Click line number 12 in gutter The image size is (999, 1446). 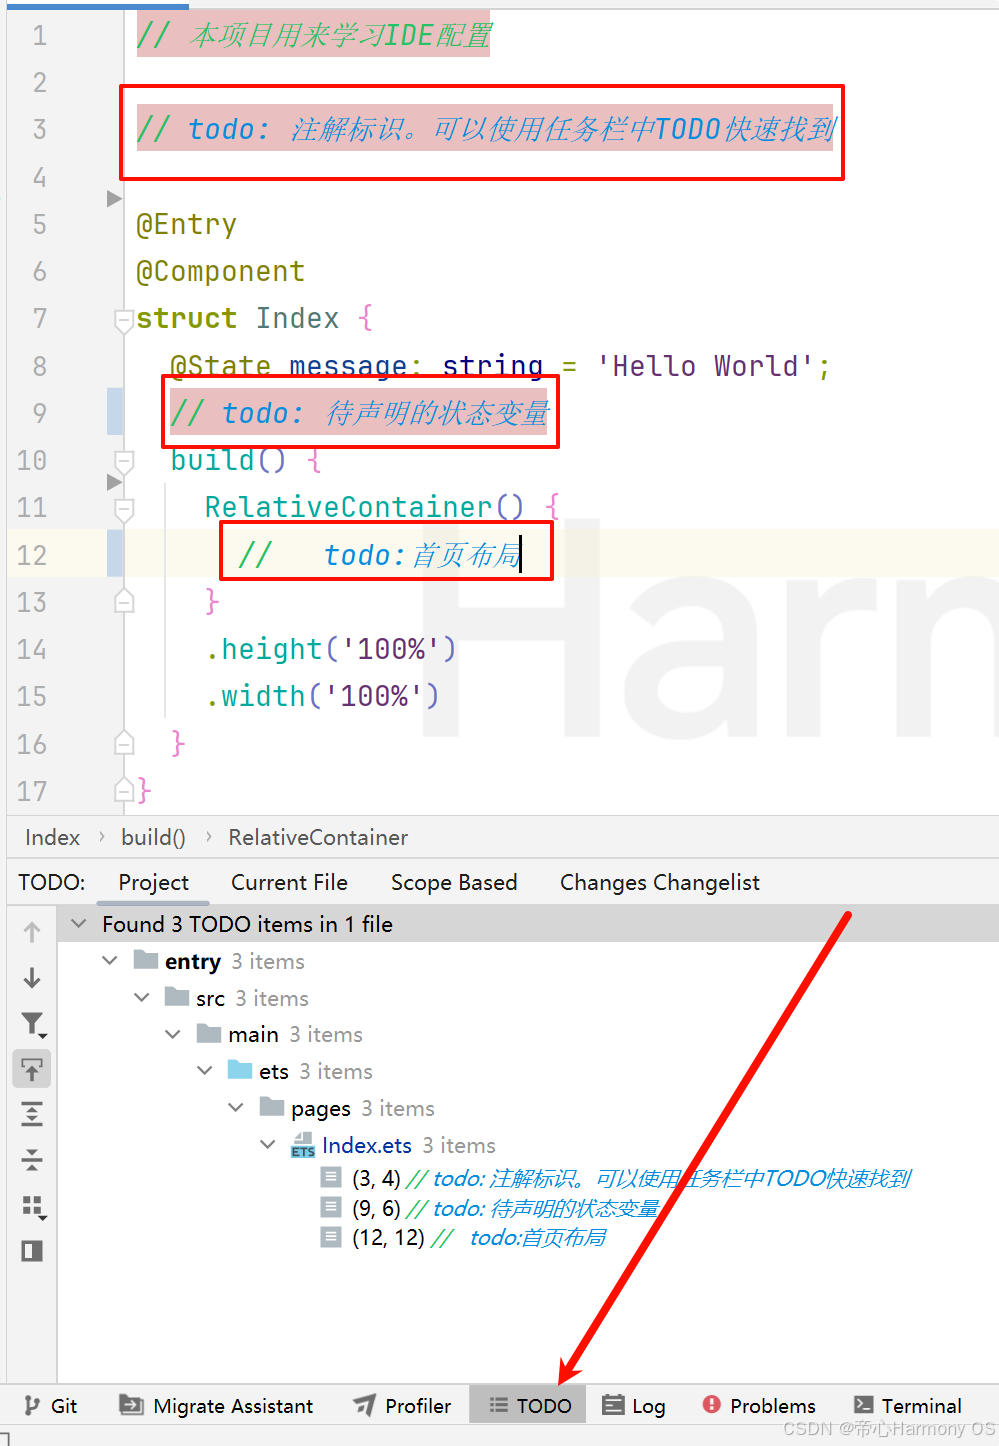(x=32, y=555)
